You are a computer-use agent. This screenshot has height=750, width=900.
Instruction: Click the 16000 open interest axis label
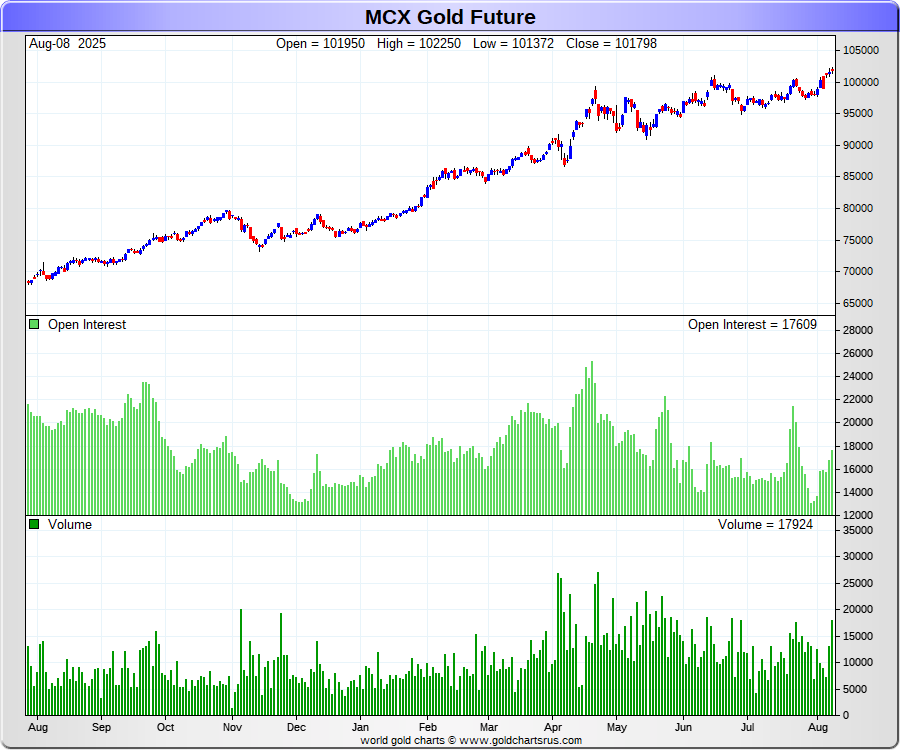[858, 469]
